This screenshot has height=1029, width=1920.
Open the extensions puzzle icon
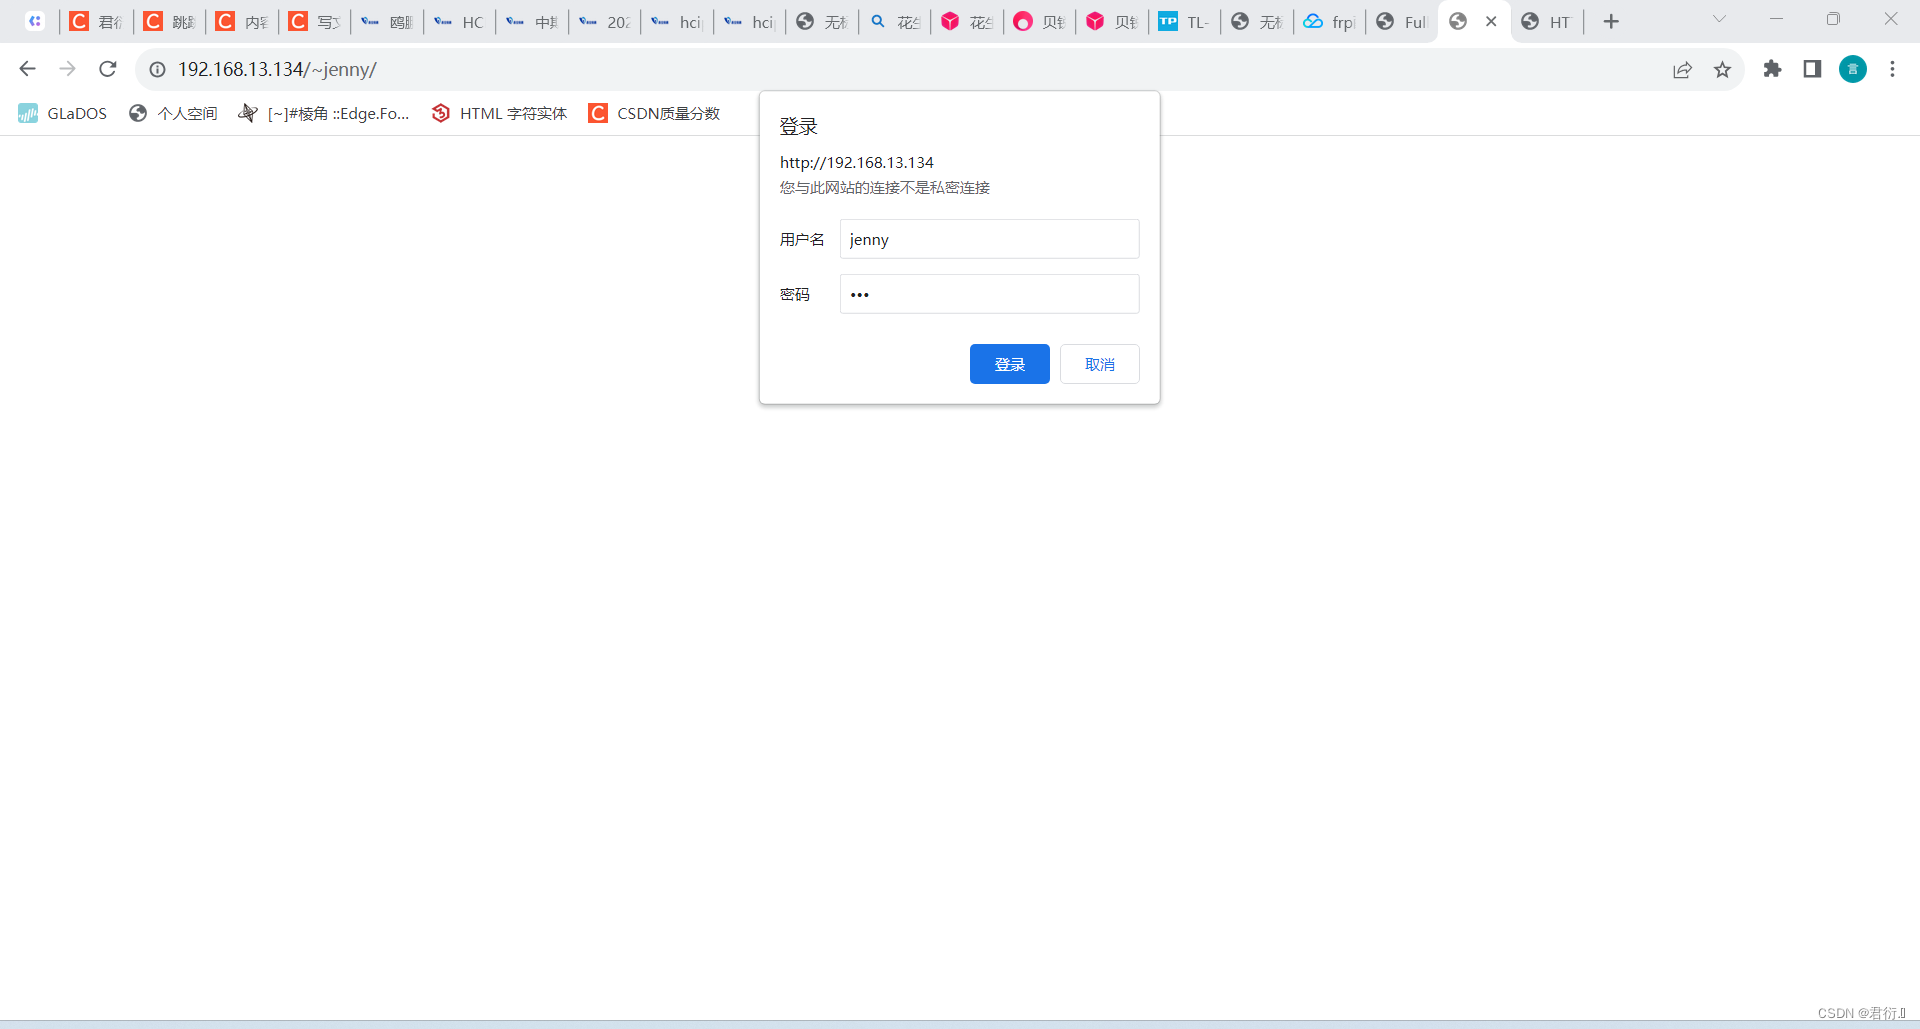(1772, 69)
